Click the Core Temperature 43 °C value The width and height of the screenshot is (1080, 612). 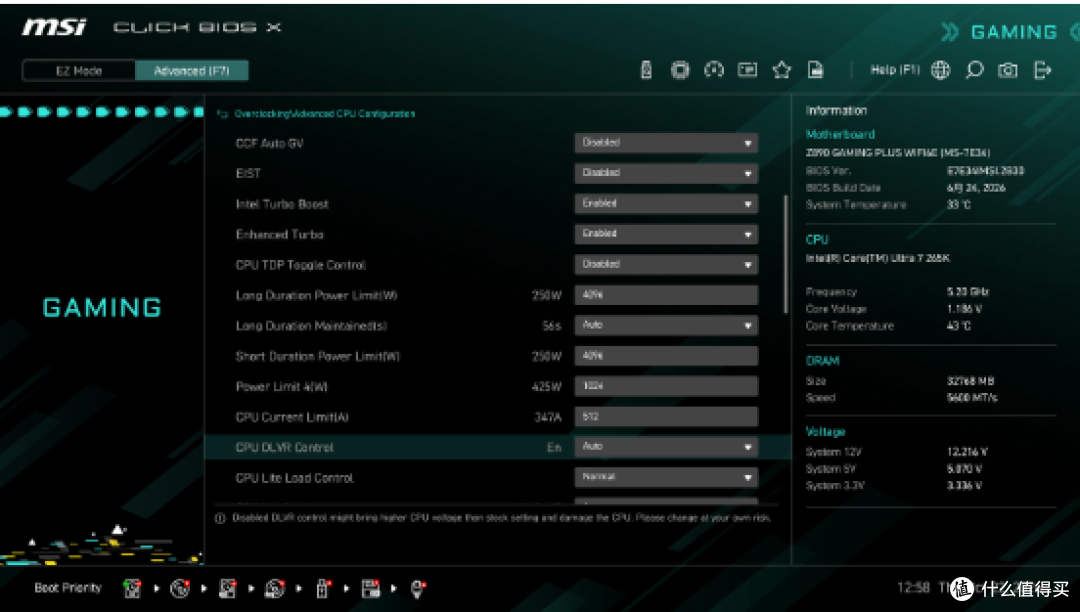click(958, 326)
